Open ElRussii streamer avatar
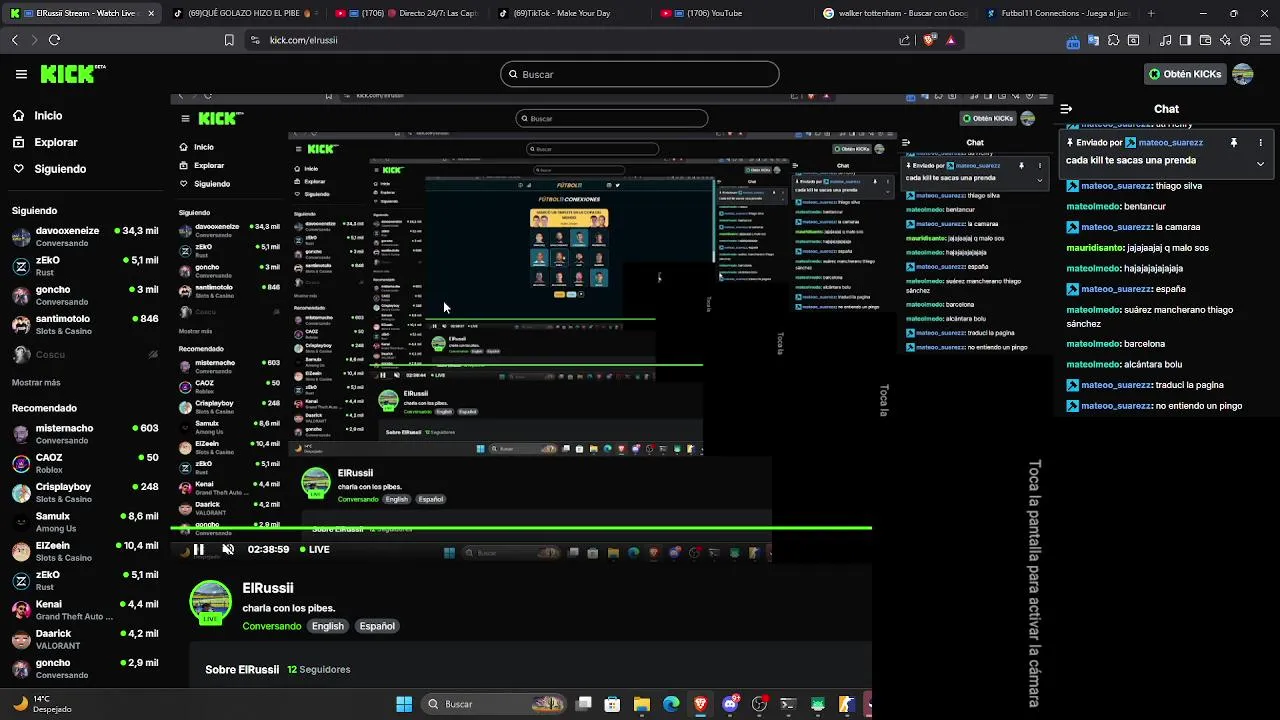Screen dimensions: 1280x720 (210, 602)
